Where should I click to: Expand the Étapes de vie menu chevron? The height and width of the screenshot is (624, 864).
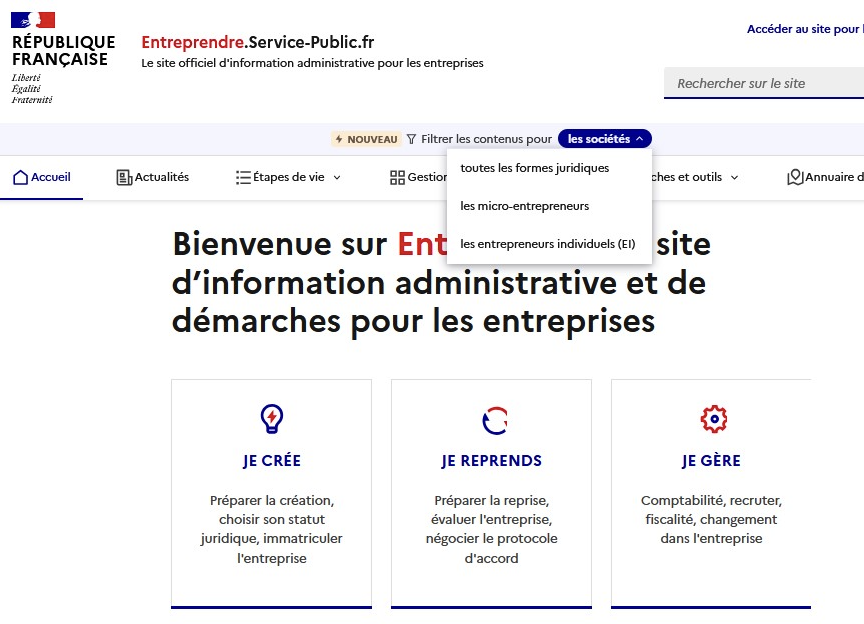(x=337, y=178)
